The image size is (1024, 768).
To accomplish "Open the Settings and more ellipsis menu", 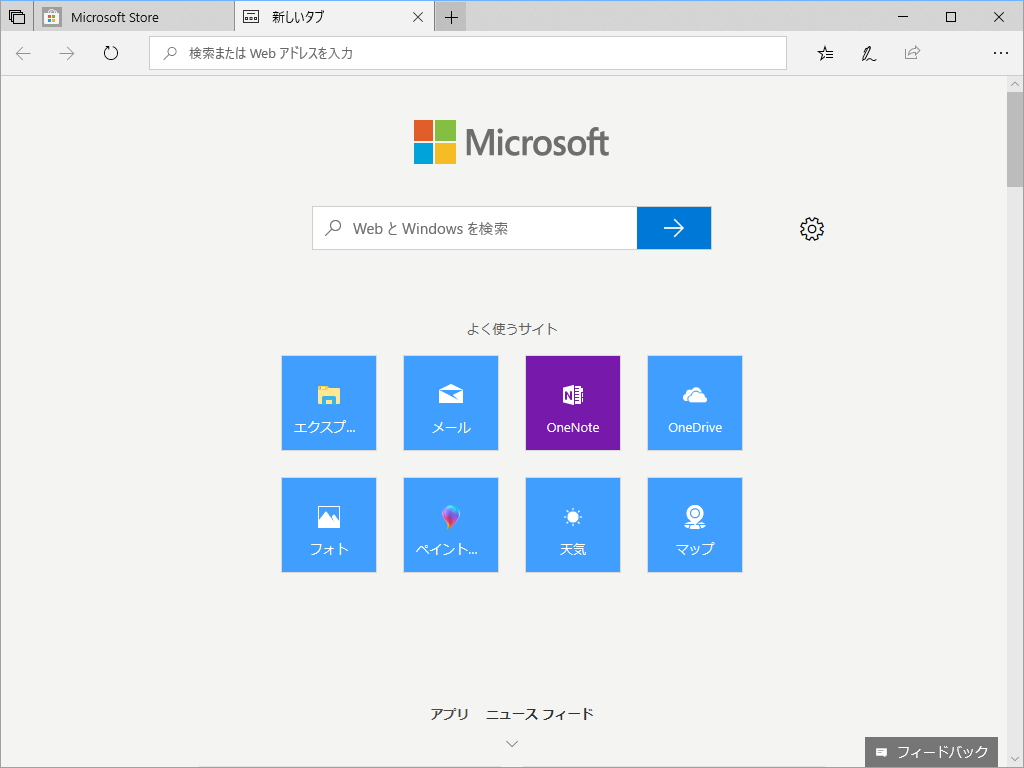I will (1000, 54).
